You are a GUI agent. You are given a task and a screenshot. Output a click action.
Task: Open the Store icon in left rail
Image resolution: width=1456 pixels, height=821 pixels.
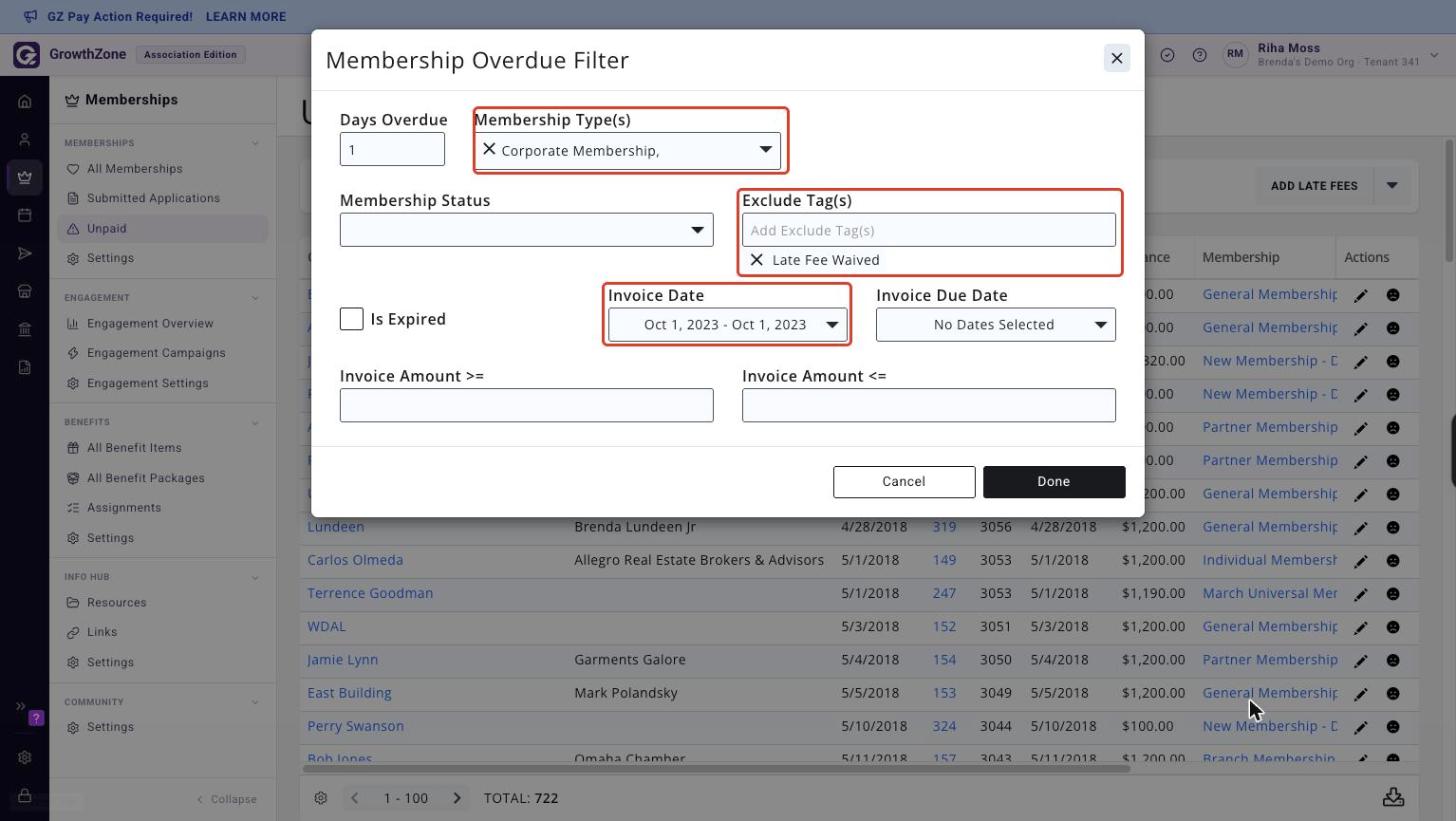pos(25,291)
